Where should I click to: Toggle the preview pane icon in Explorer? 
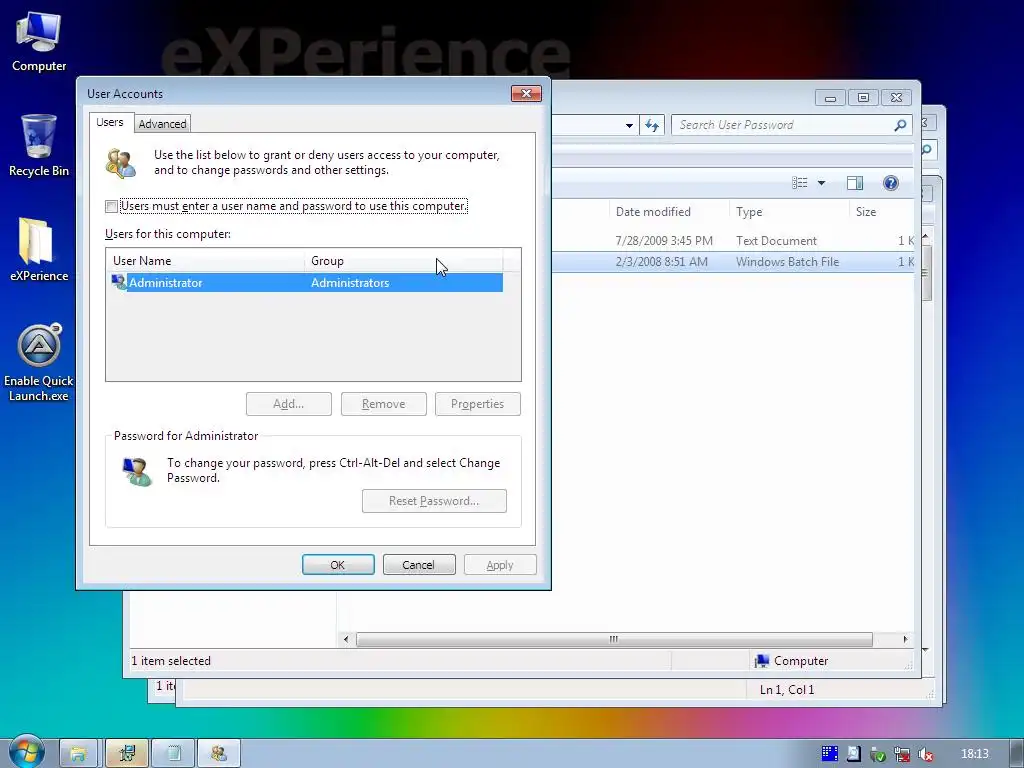pyautogui.click(x=855, y=183)
